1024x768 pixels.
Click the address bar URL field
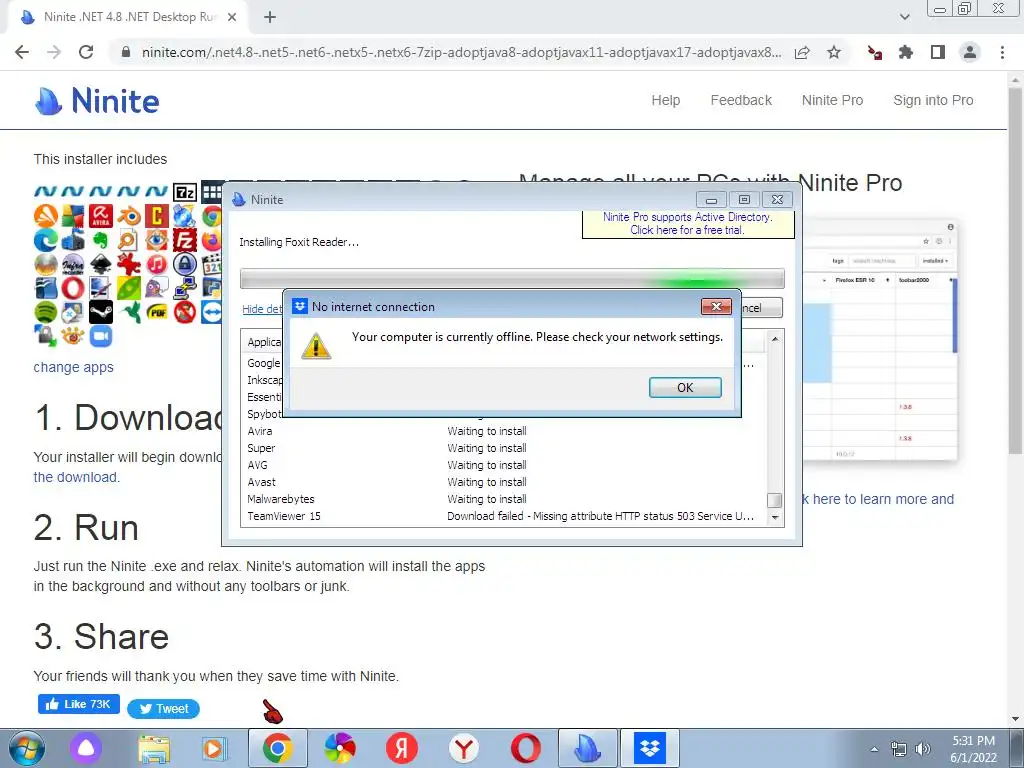click(x=461, y=52)
